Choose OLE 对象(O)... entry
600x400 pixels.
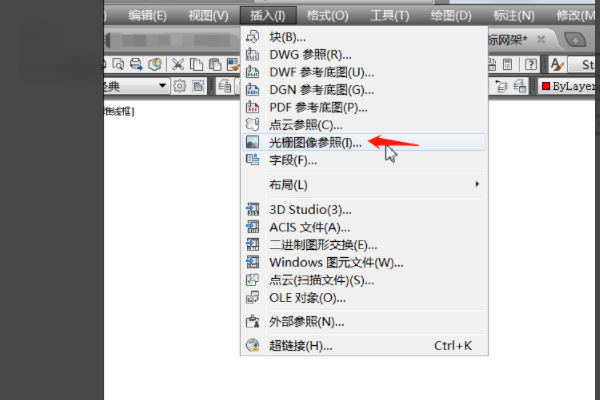point(364,298)
